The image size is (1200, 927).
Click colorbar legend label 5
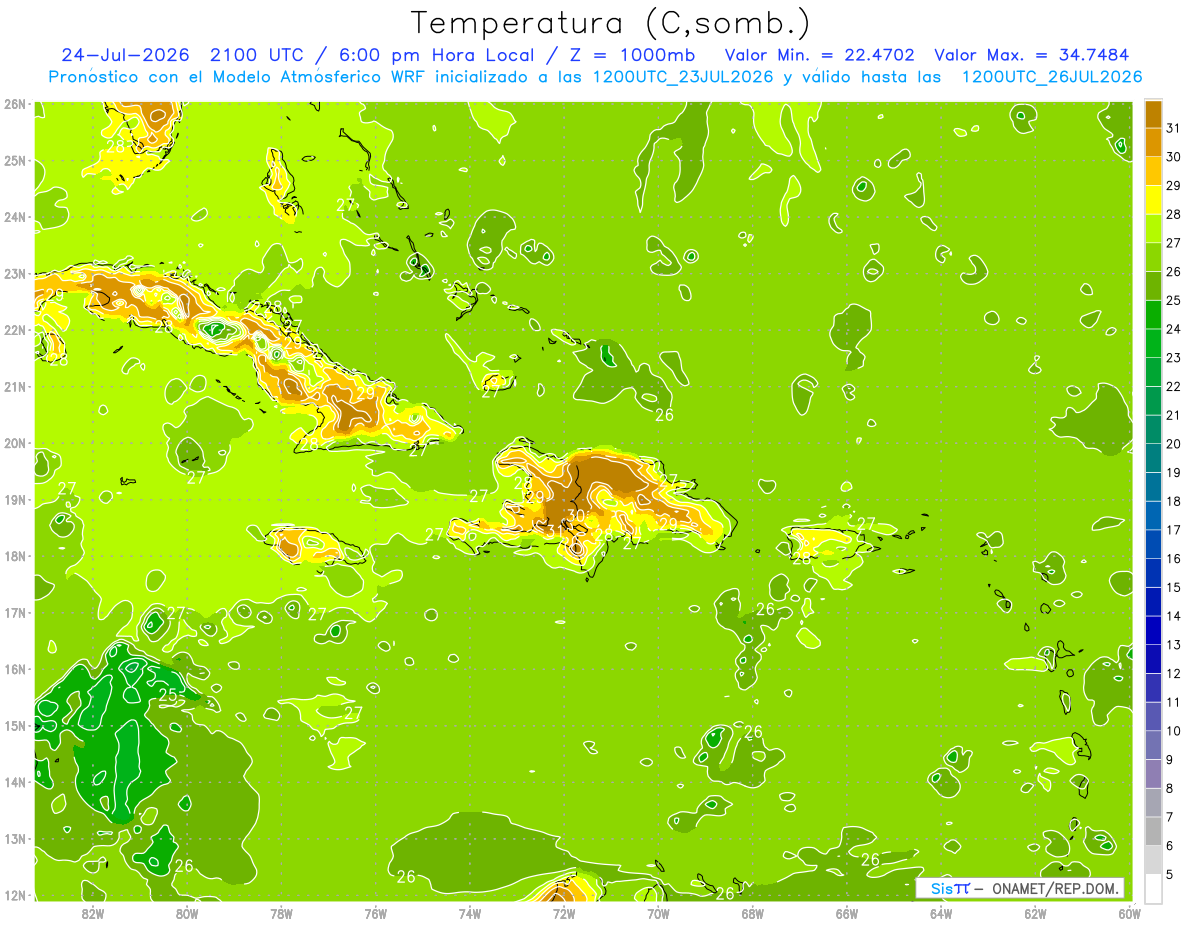point(1169,874)
